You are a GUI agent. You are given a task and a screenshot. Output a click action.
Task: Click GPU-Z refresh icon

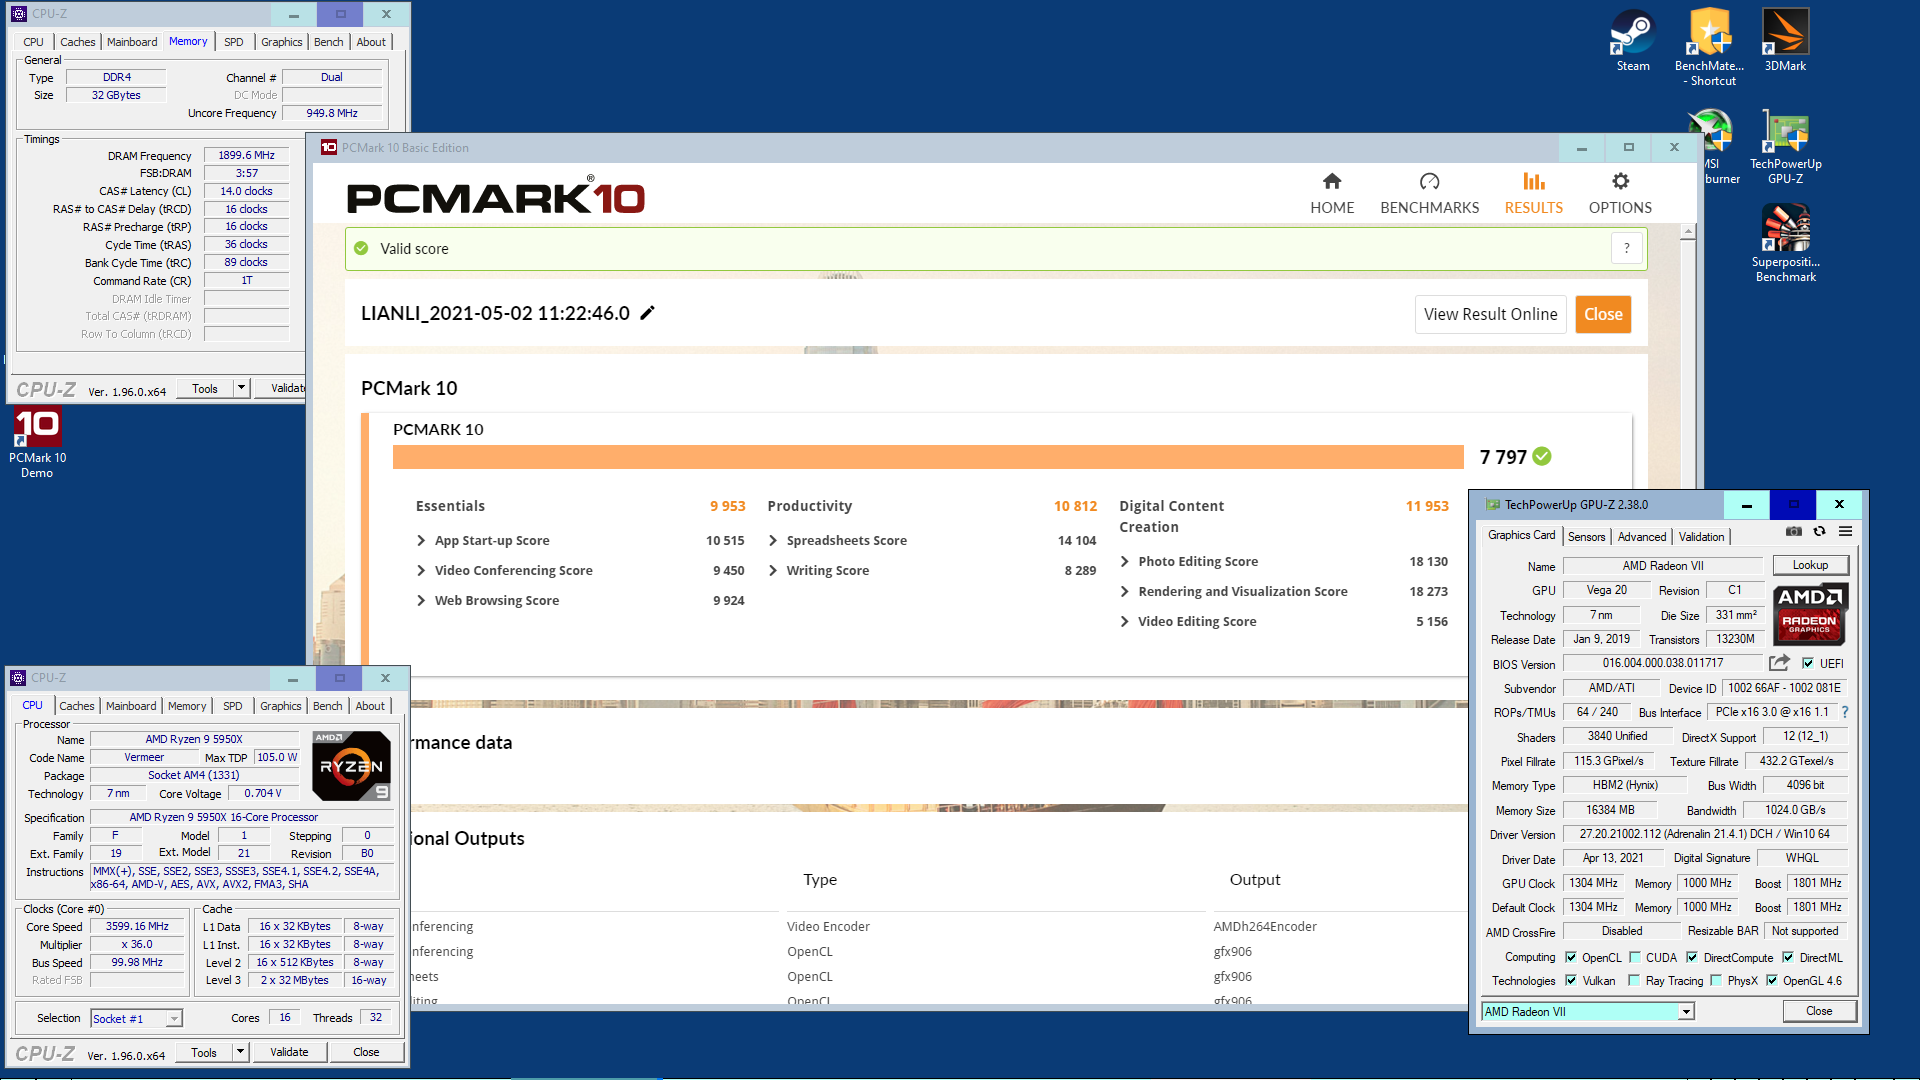1819,532
